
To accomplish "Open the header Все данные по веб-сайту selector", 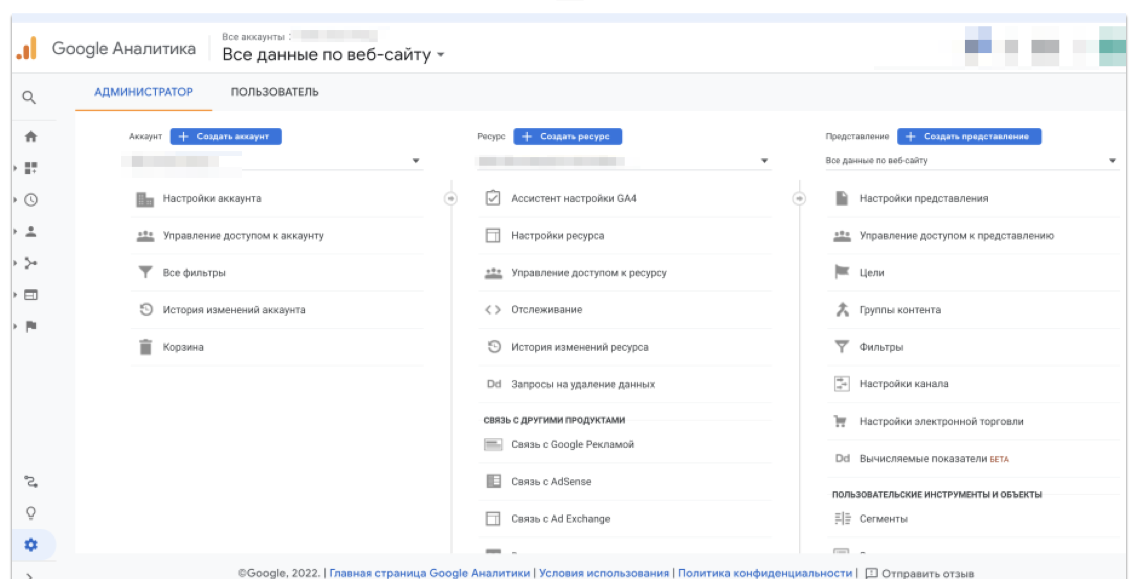I will pyautogui.click(x=332, y=54).
